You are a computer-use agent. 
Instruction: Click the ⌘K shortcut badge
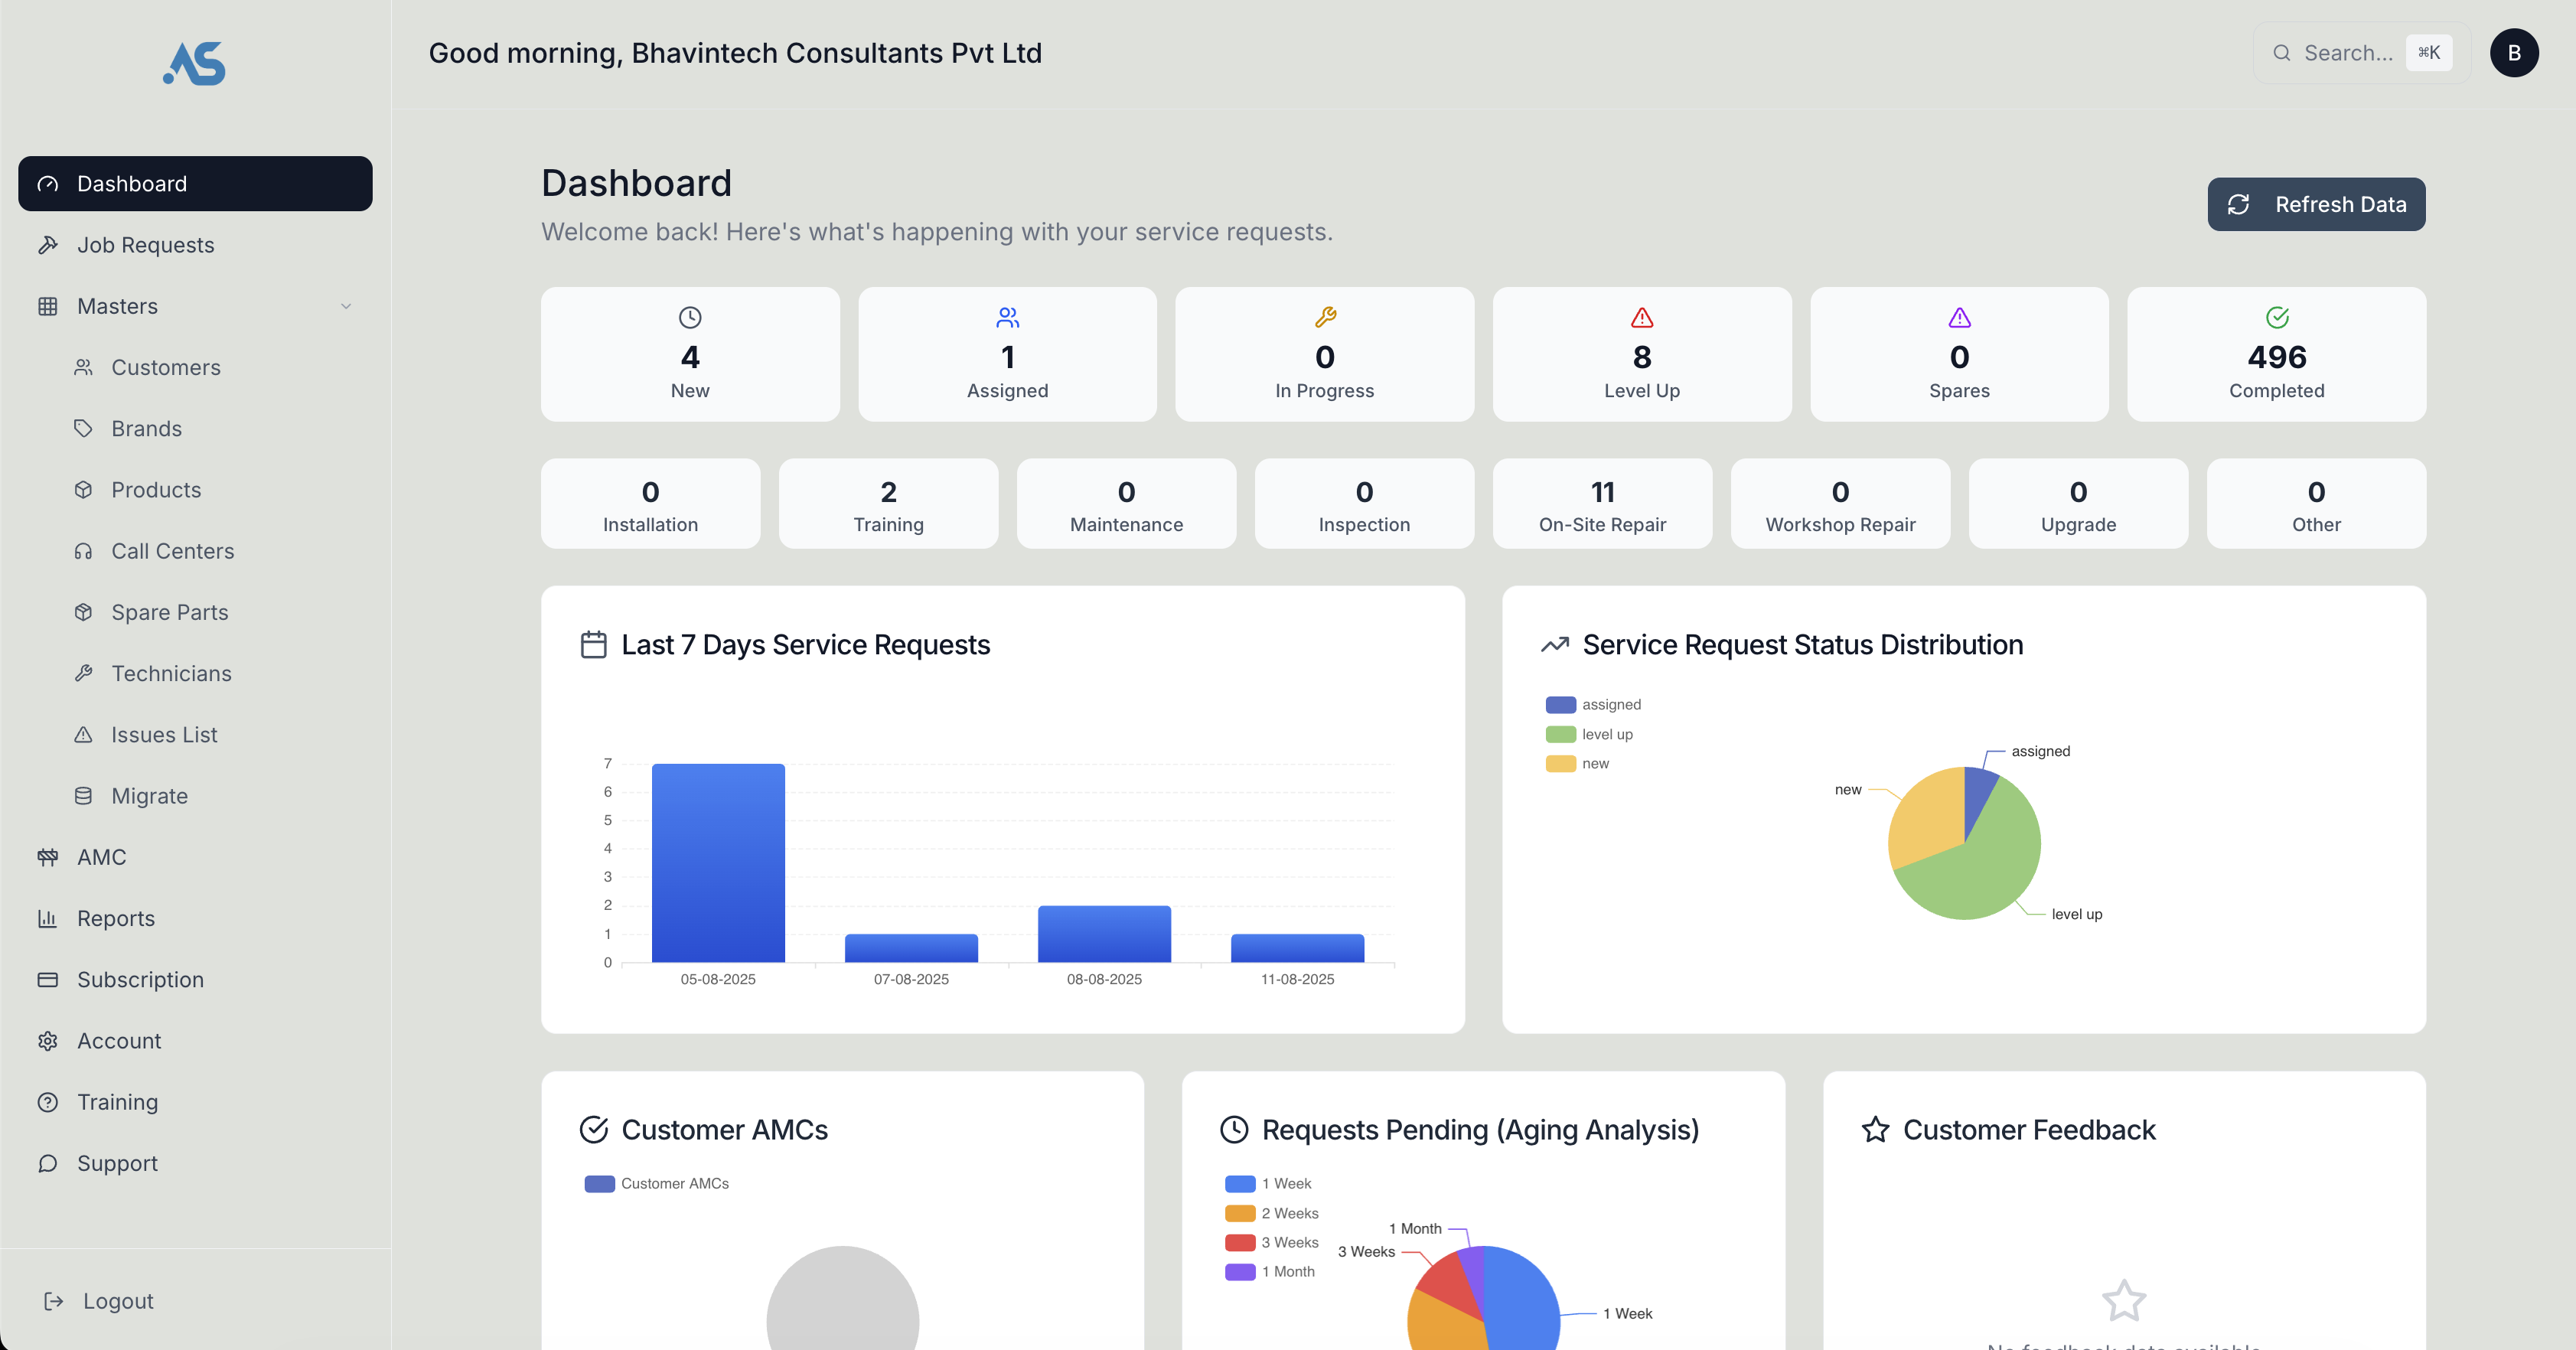point(2429,53)
